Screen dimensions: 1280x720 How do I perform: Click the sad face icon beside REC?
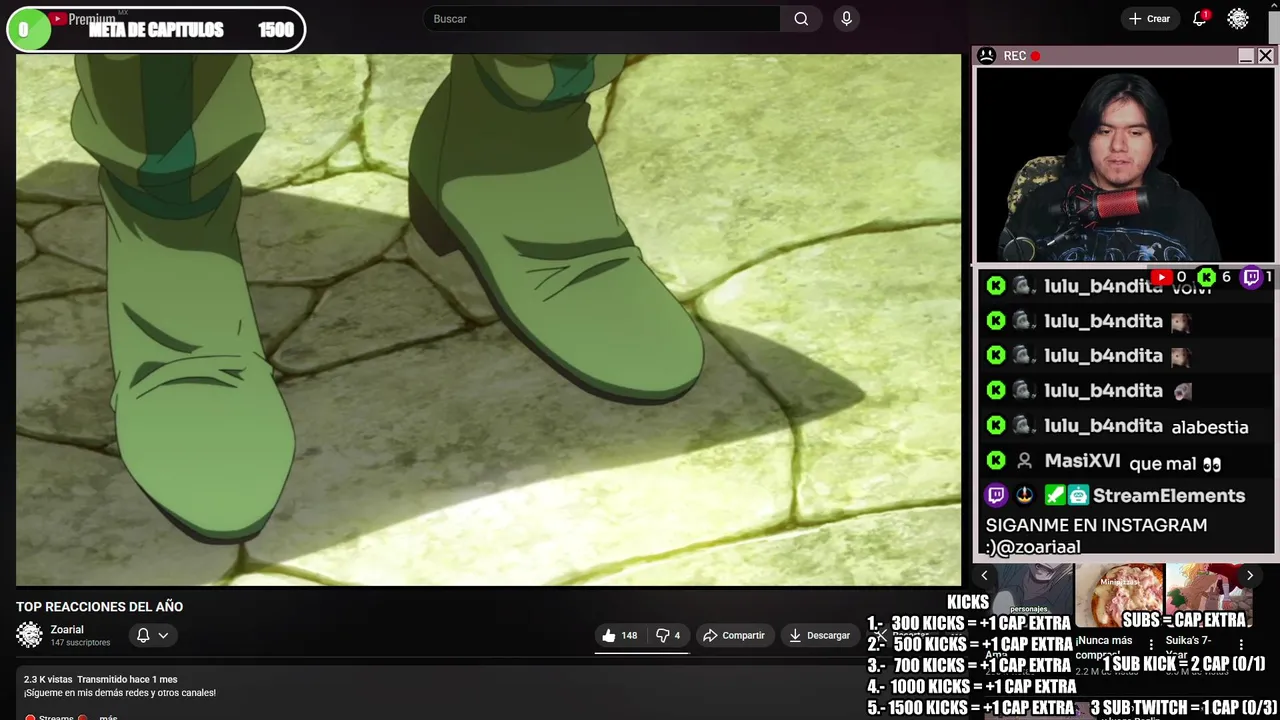[986, 56]
